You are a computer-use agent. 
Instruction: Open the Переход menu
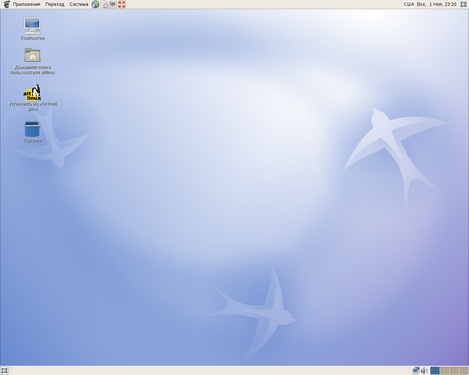tap(55, 4)
